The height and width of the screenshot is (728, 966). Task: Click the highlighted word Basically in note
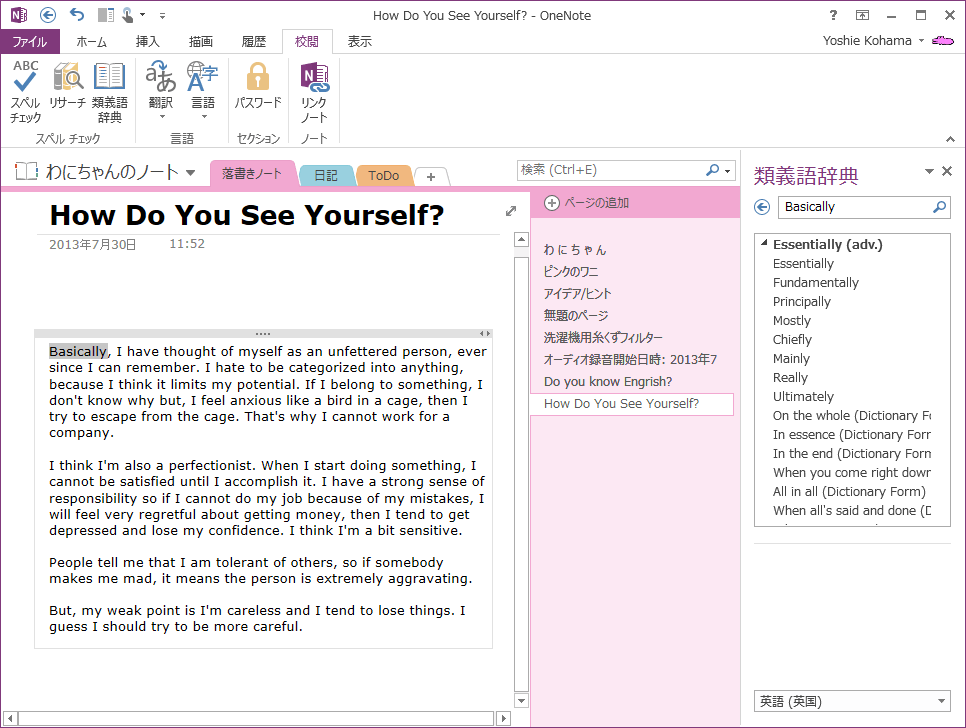78,351
